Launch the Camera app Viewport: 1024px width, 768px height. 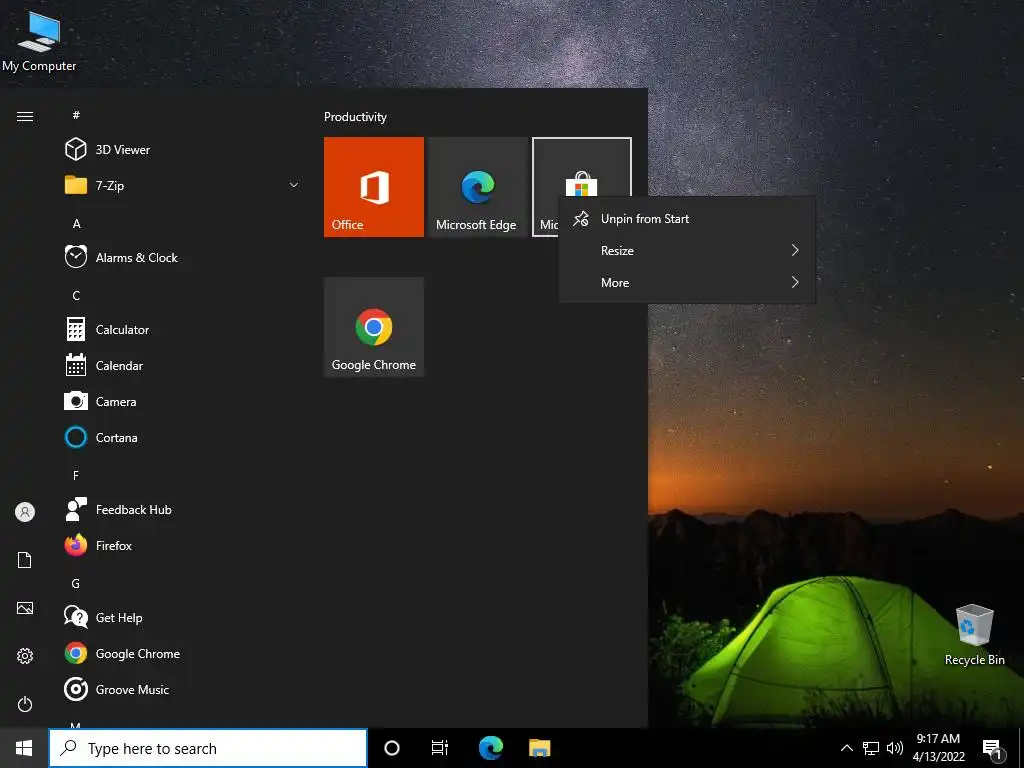coord(180,401)
